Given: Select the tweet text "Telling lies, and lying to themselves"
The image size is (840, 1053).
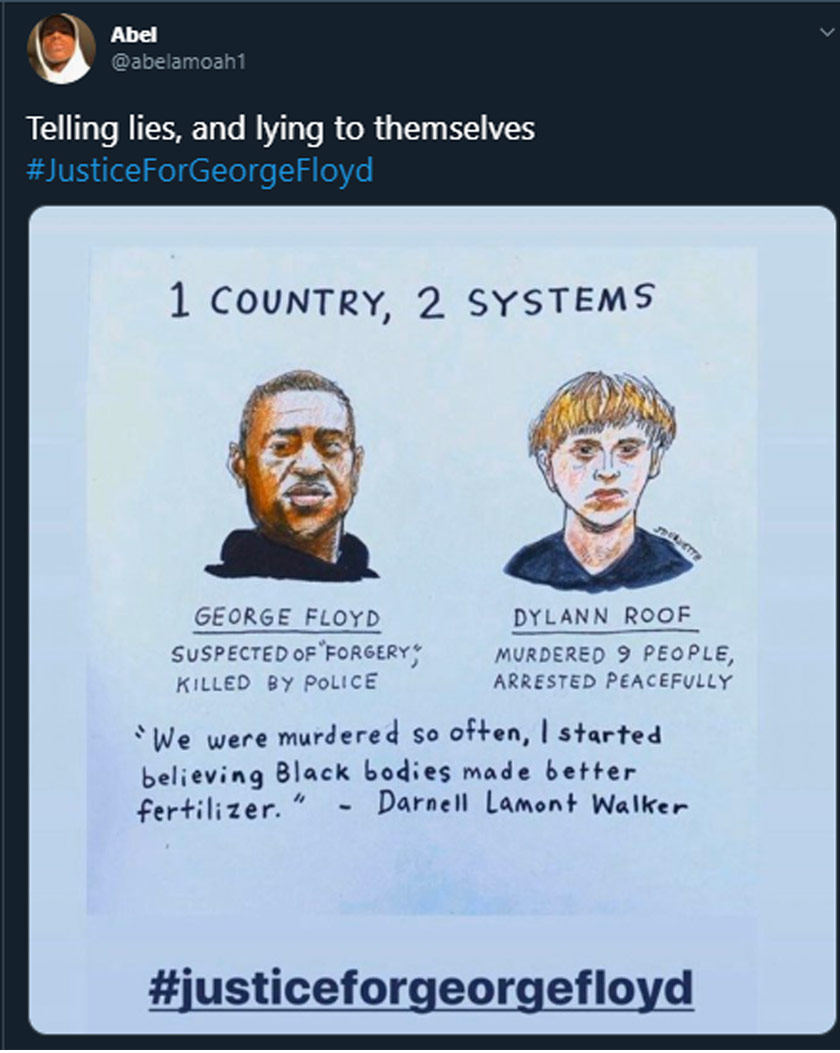Looking at the screenshot, I should 280,129.
